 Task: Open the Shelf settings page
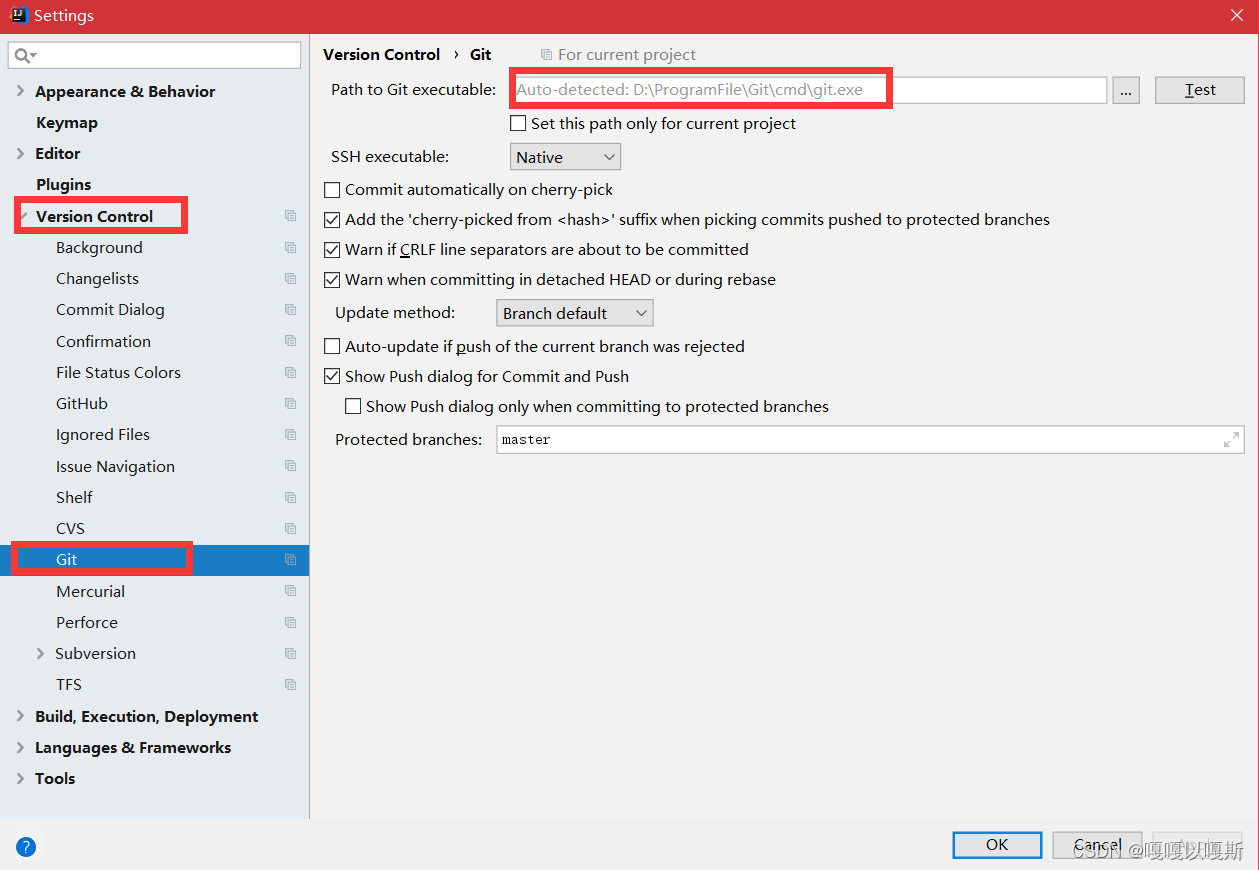pos(74,497)
